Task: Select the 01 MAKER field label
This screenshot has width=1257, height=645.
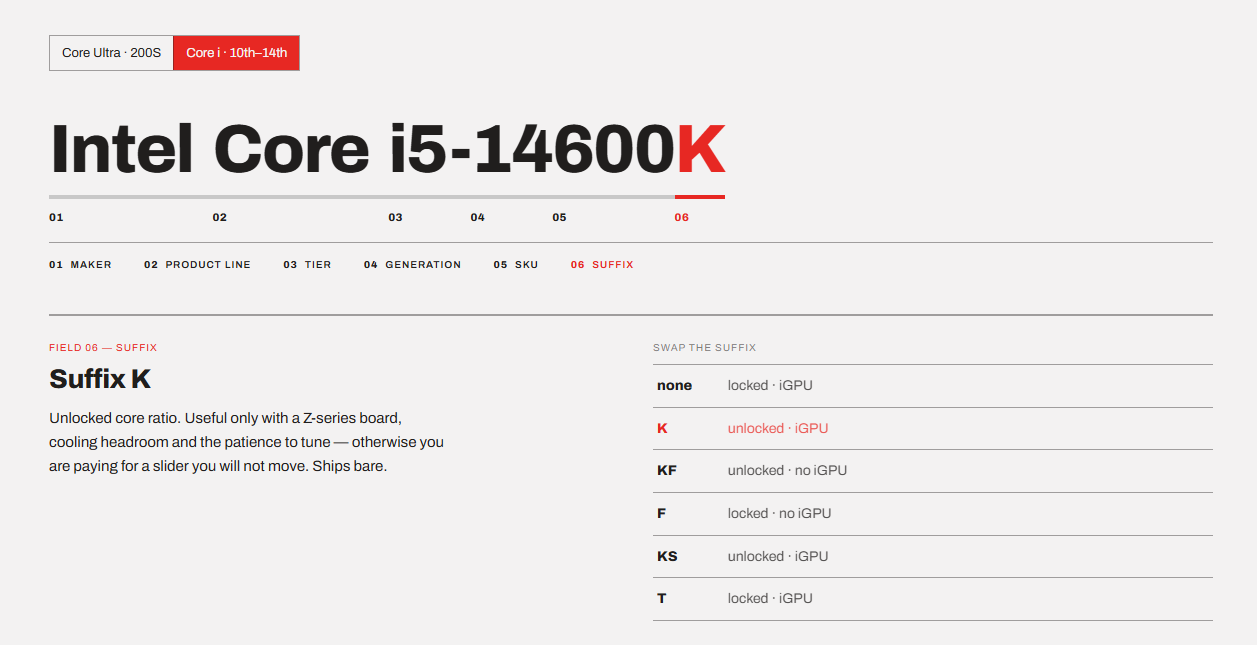Action: click(x=80, y=265)
